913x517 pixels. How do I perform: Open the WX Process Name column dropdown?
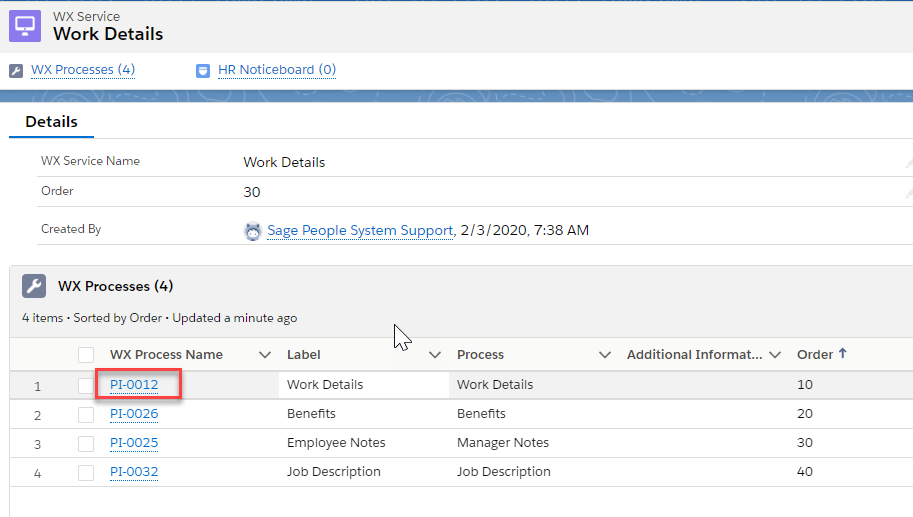(265, 355)
